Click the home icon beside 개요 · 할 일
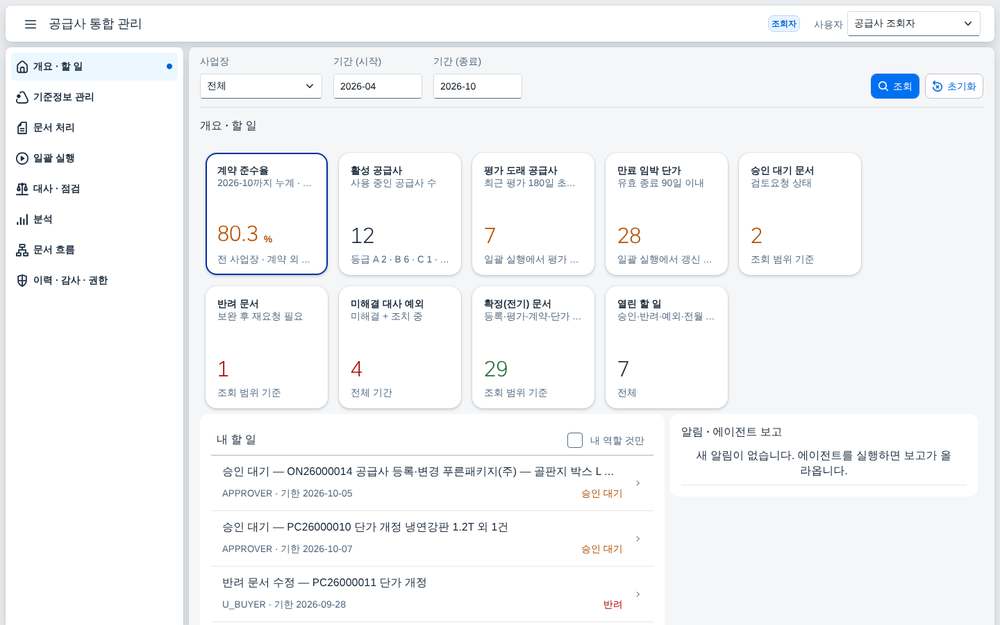Viewport: 1000px width, 625px height. (22, 66)
